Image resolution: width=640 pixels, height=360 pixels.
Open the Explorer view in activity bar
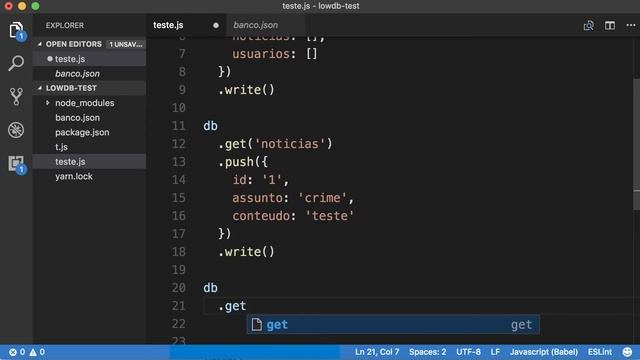(16, 30)
